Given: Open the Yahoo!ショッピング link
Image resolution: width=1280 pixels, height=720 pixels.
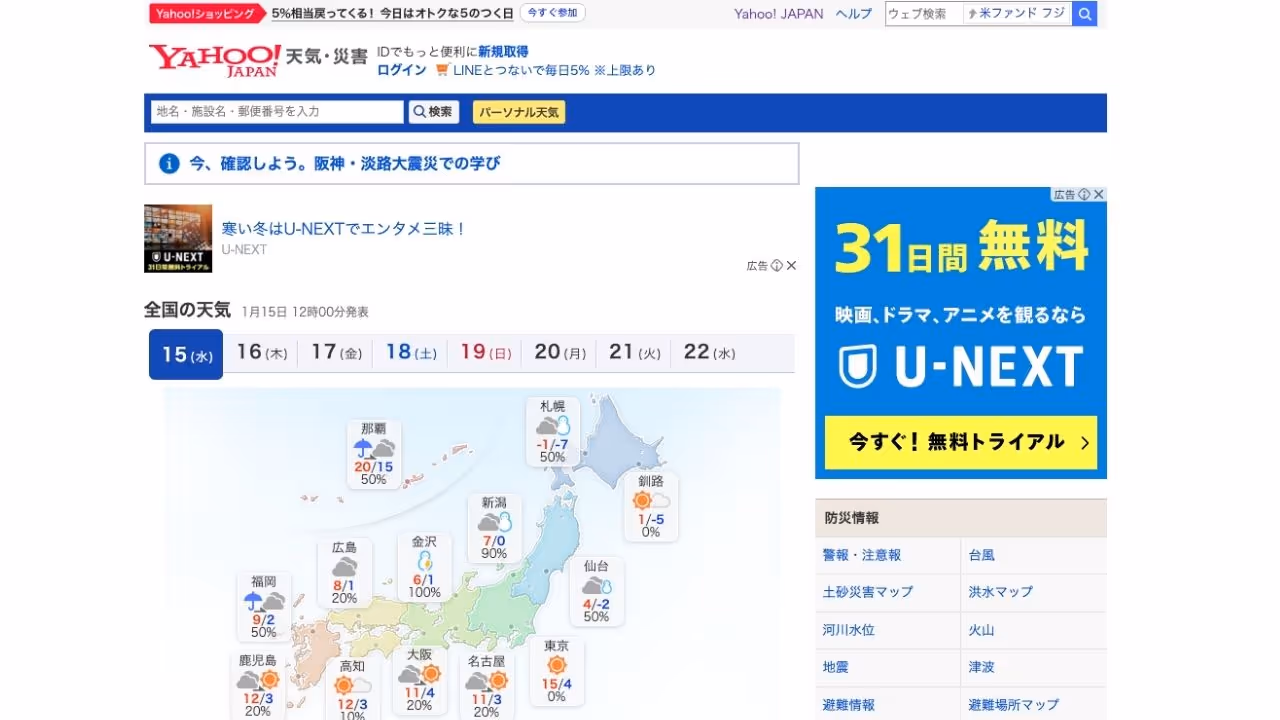Looking at the screenshot, I should 209,13.
